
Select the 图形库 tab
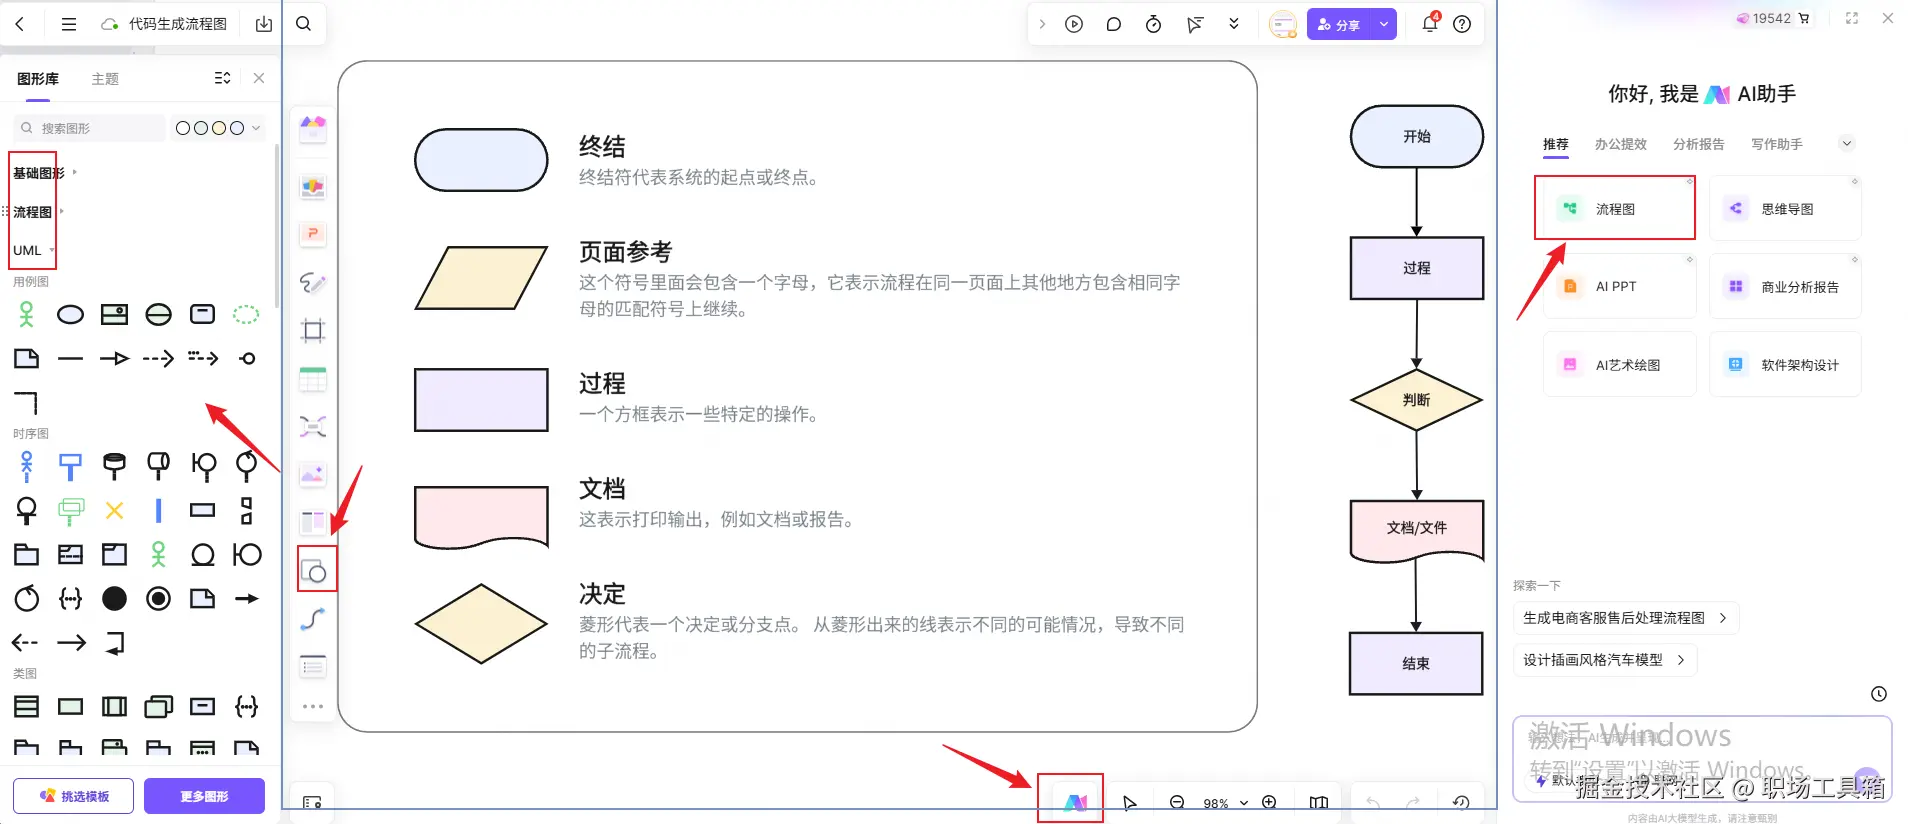tap(38, 79)
